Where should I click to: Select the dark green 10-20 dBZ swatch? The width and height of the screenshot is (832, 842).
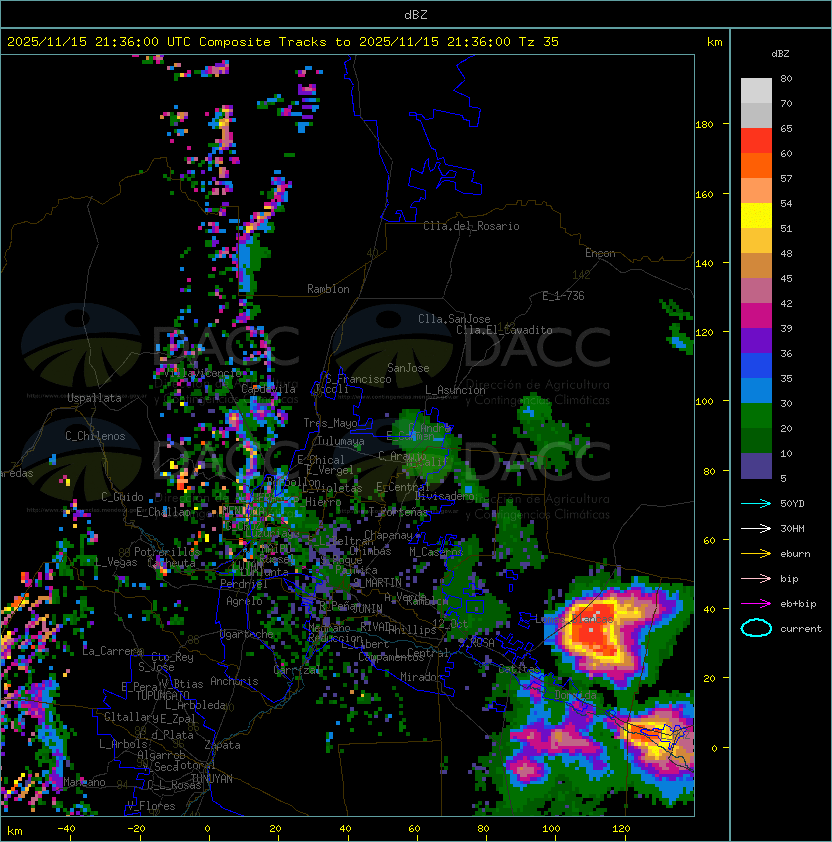click(756, 440)
